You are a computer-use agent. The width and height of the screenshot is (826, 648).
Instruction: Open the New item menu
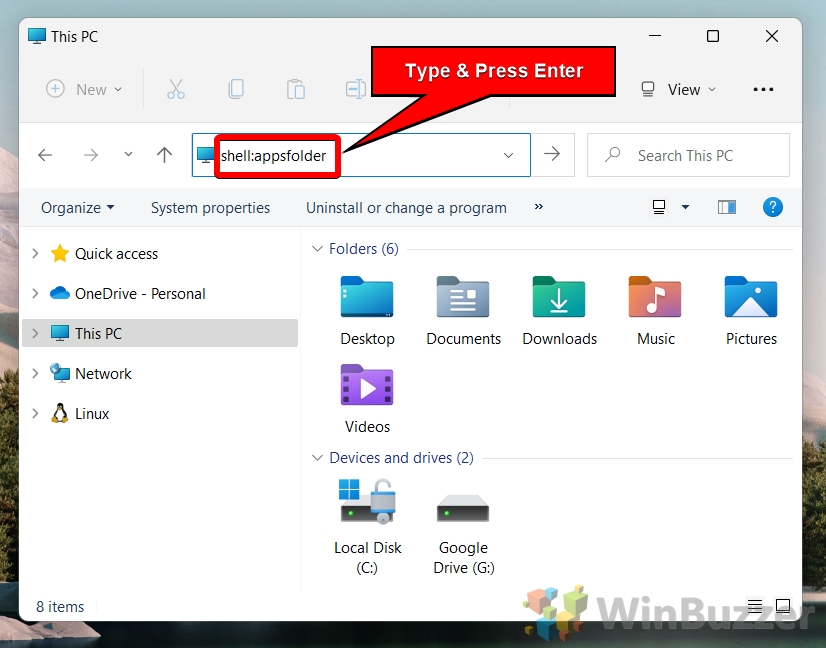84,89
